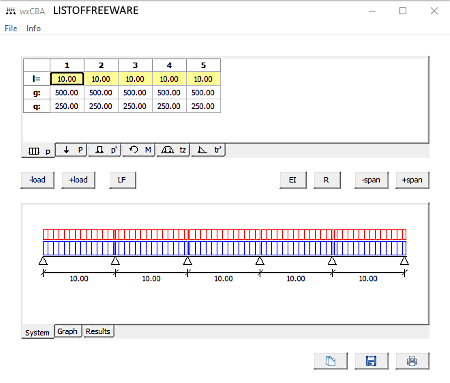Click column header 3
450x383 pixels.
(x=135, y=65)
